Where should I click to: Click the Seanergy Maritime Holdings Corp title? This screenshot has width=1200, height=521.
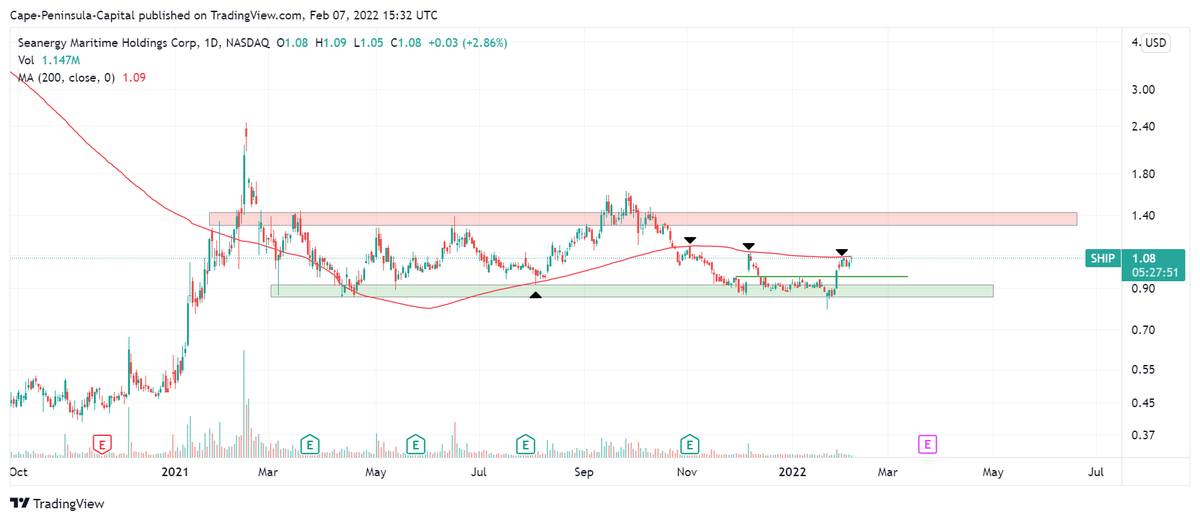109,43
